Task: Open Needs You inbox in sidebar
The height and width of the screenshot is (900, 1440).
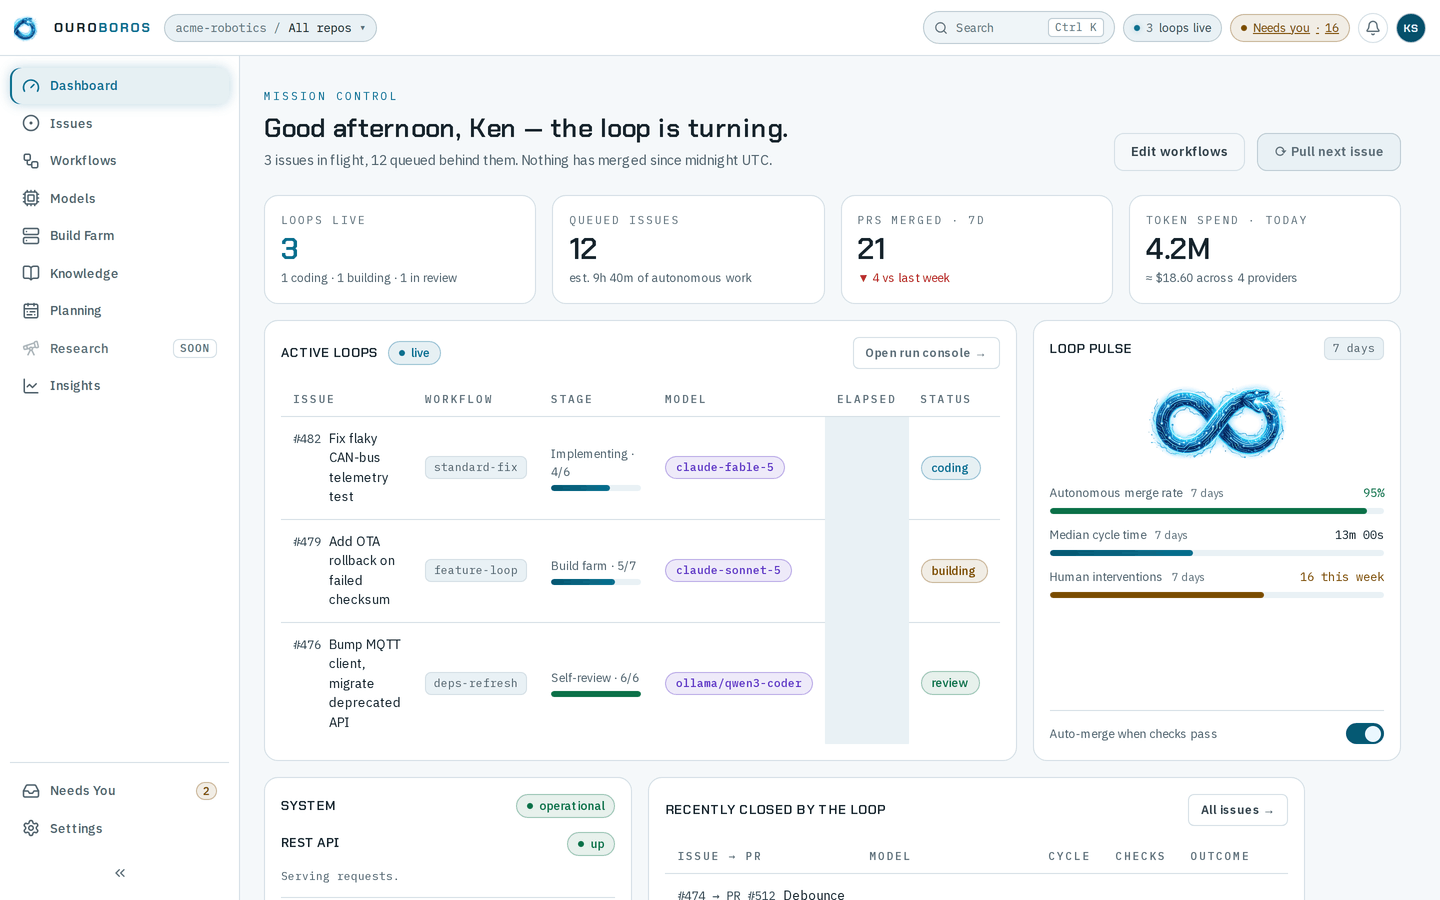Action: 121,791
